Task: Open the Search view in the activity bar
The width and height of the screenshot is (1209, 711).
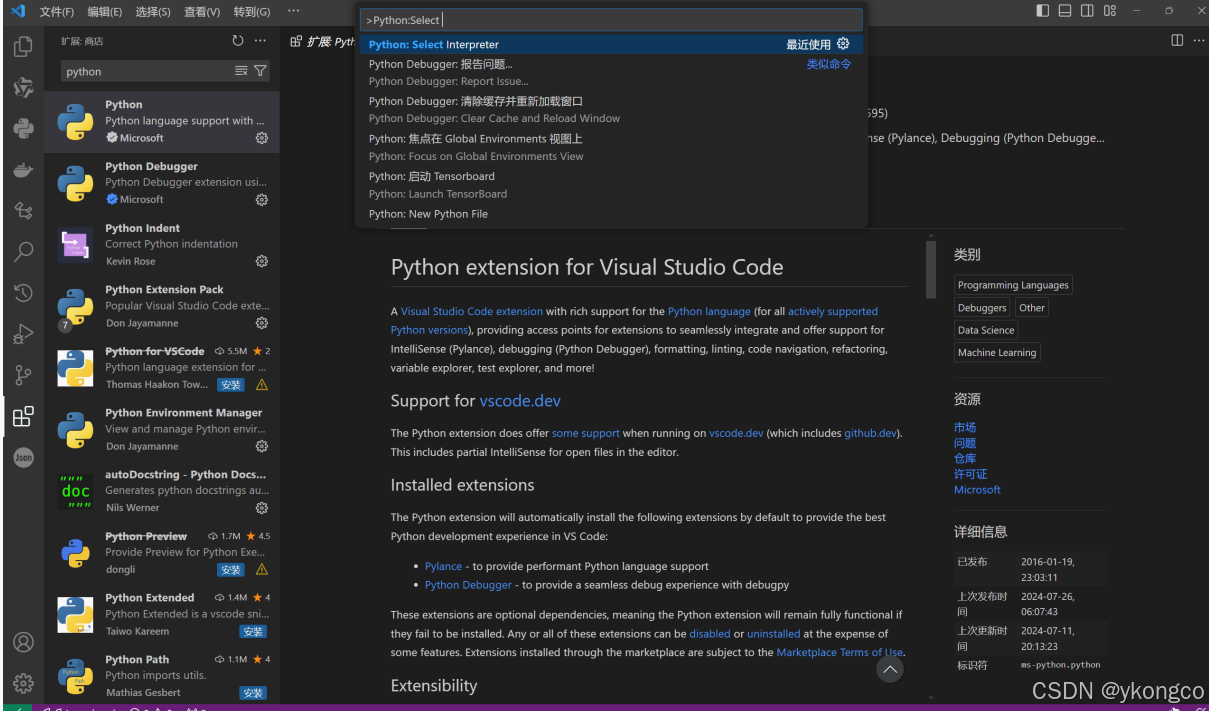Action: pos(24,254)
